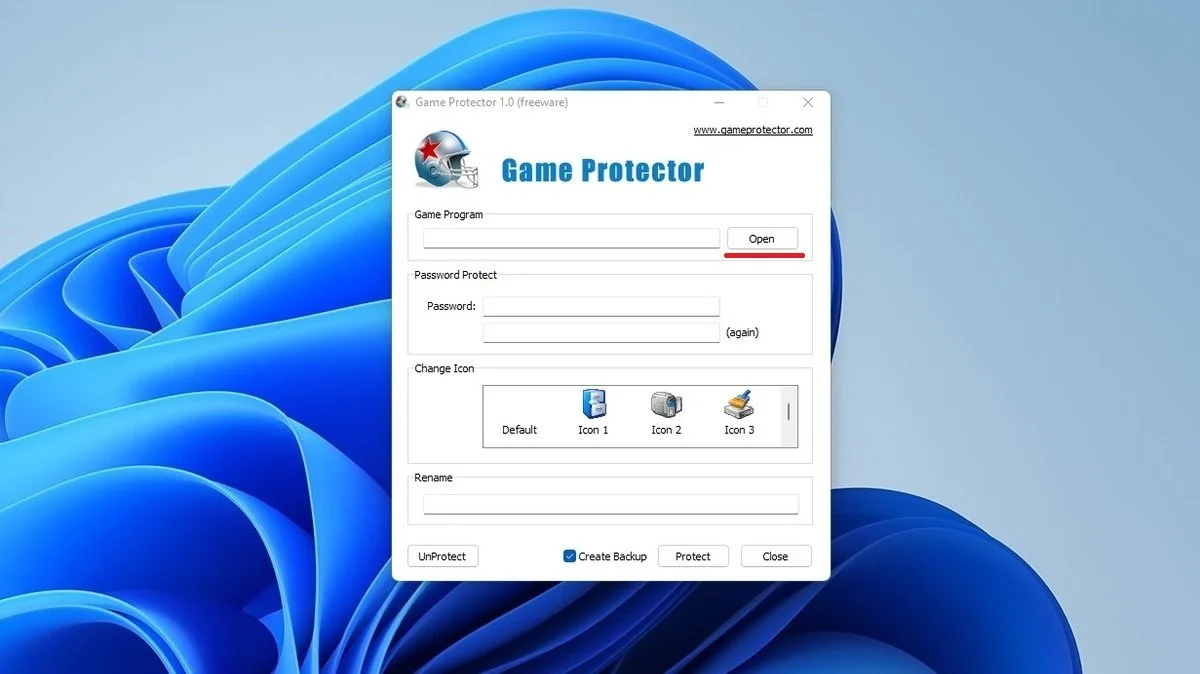Choose the Default icon option
Screen dimensions: 1200x674
(519, 430)
